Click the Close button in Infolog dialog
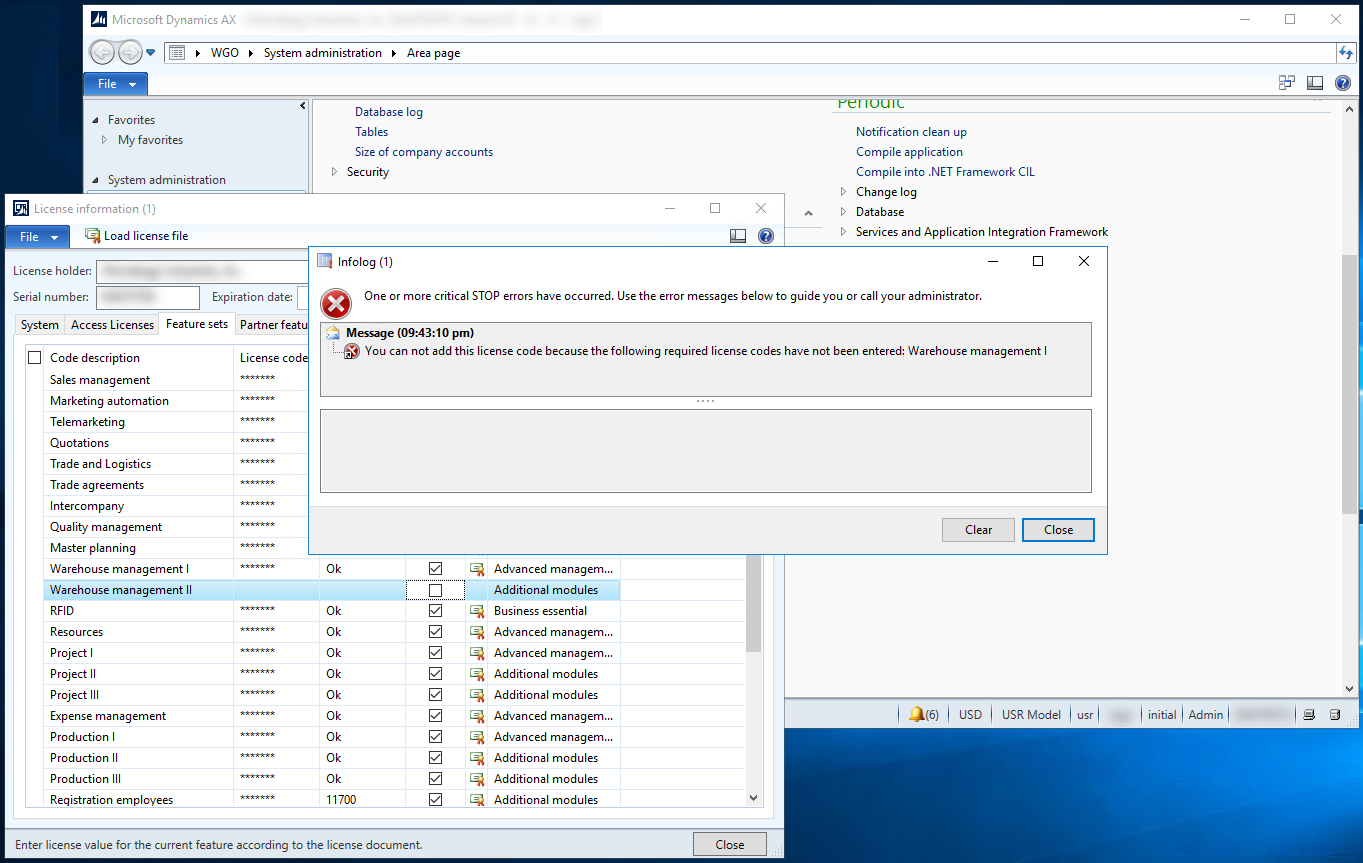The image size is (1363, 863). click(1058, 530)
